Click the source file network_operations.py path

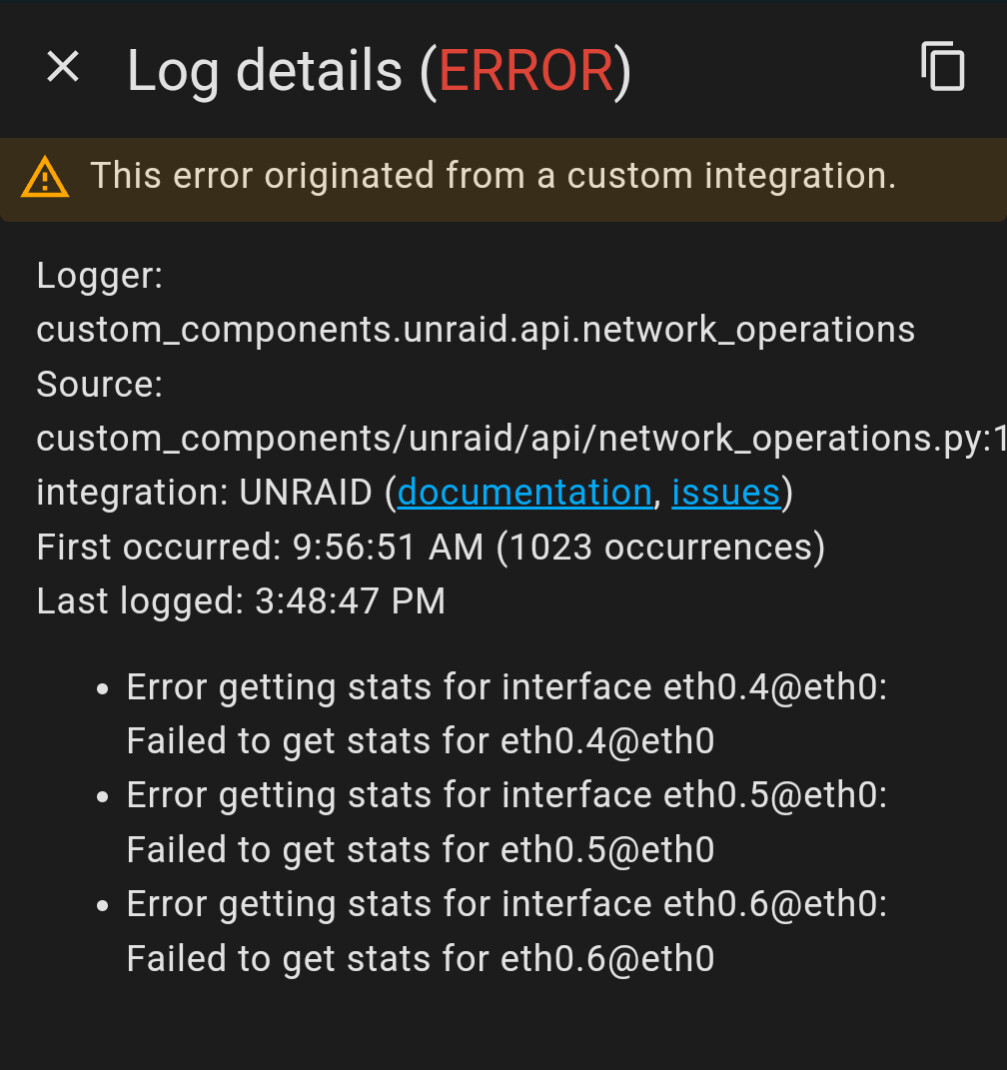(500, 437)
